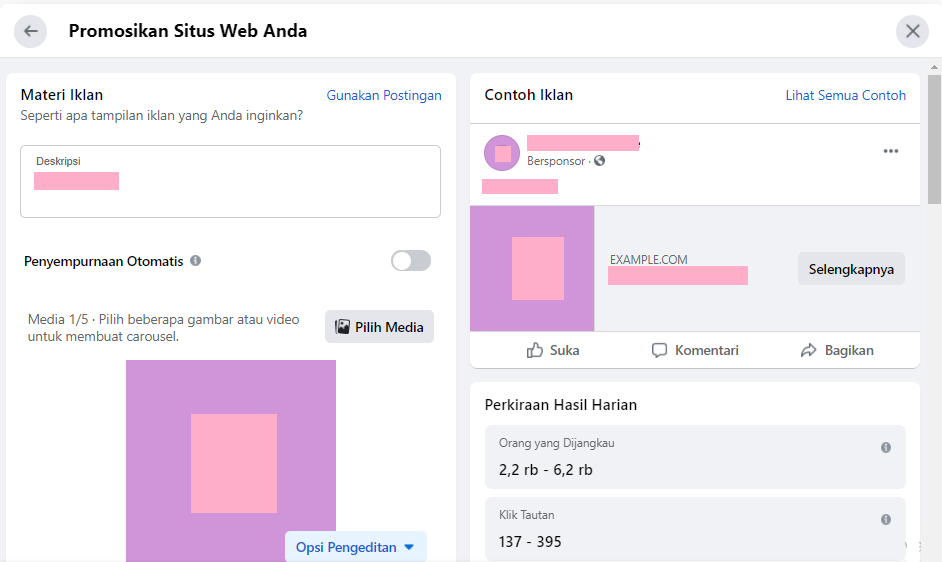Viewport: 942px width, 562px height.
Task: Click the scrollbar up arrow
Action: coord(934,67)
